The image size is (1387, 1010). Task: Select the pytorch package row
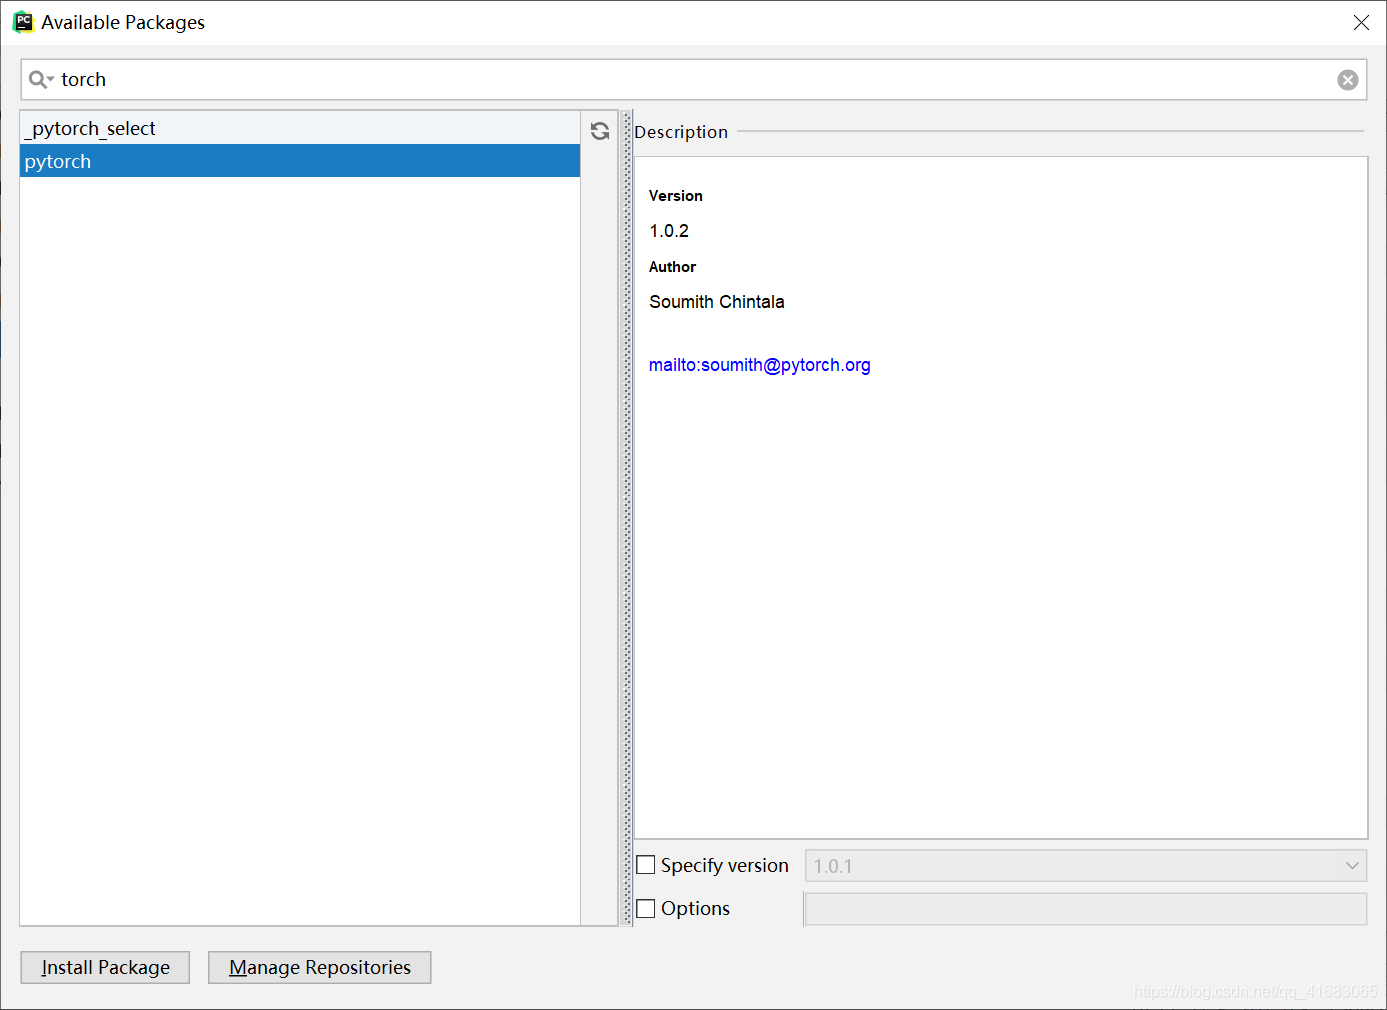coord(300,161)
